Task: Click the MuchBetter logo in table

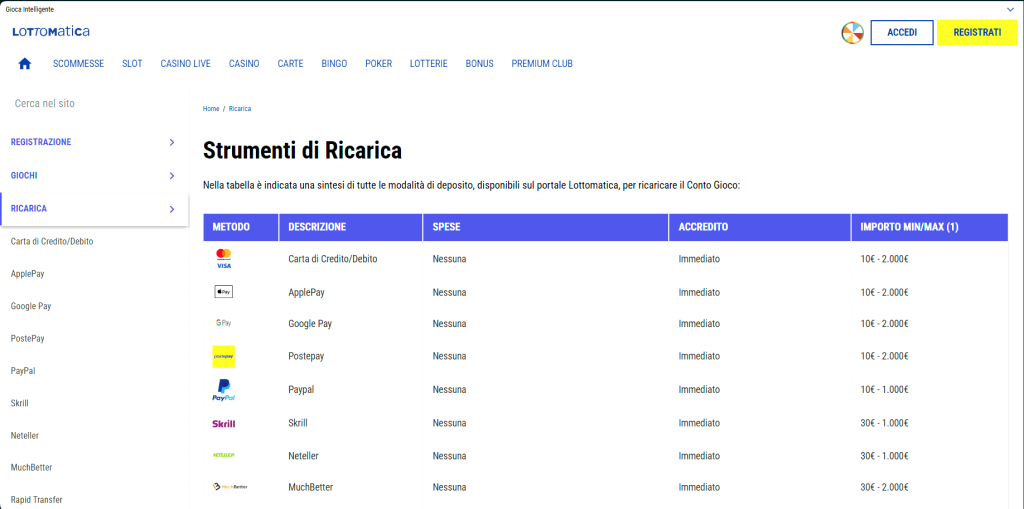Action: coord(230,487)
